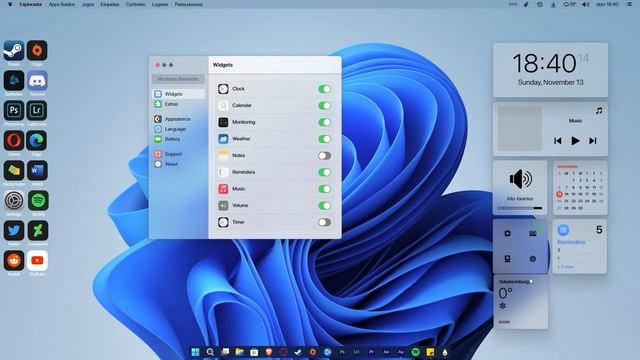The width and height of the screenshot is (640, 360).
Task: Disable the Music widget toggle
Action: point(324,189)
